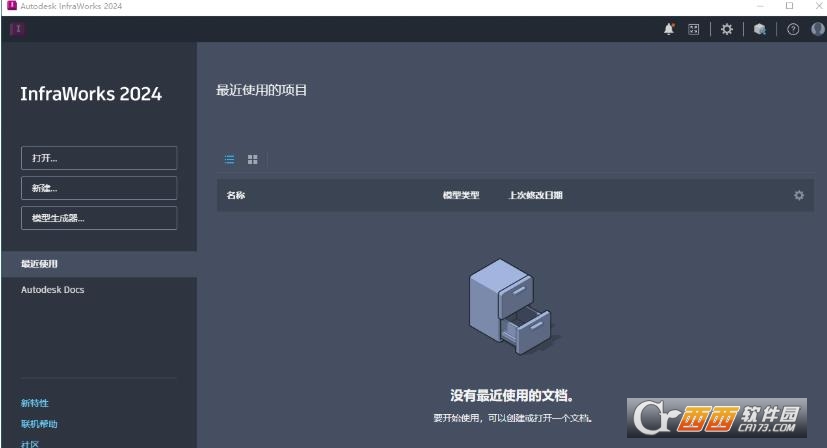The width and height of the screenshot is (827, 448).
Task: Maximize the InfraWorks window
Action: point(790,6)
